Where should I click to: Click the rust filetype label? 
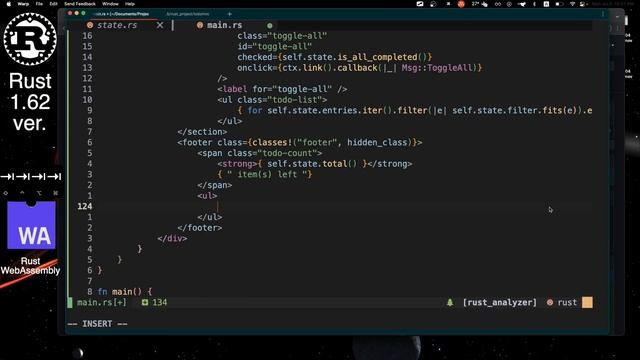coord(567,302)
